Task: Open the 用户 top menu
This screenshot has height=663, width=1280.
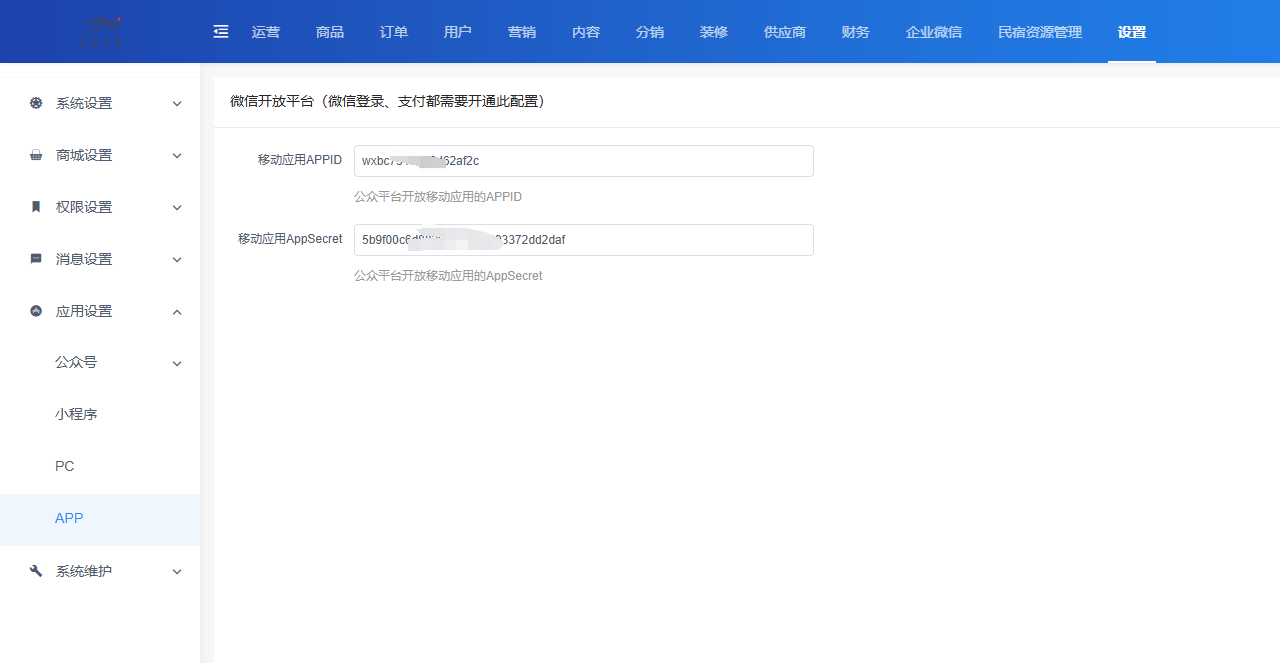Action: click(x=458, y=32)
